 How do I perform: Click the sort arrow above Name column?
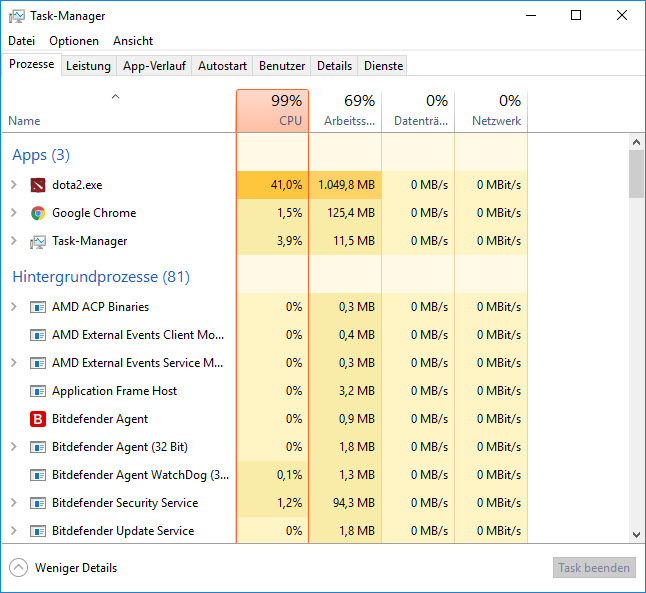coord(116,97)
